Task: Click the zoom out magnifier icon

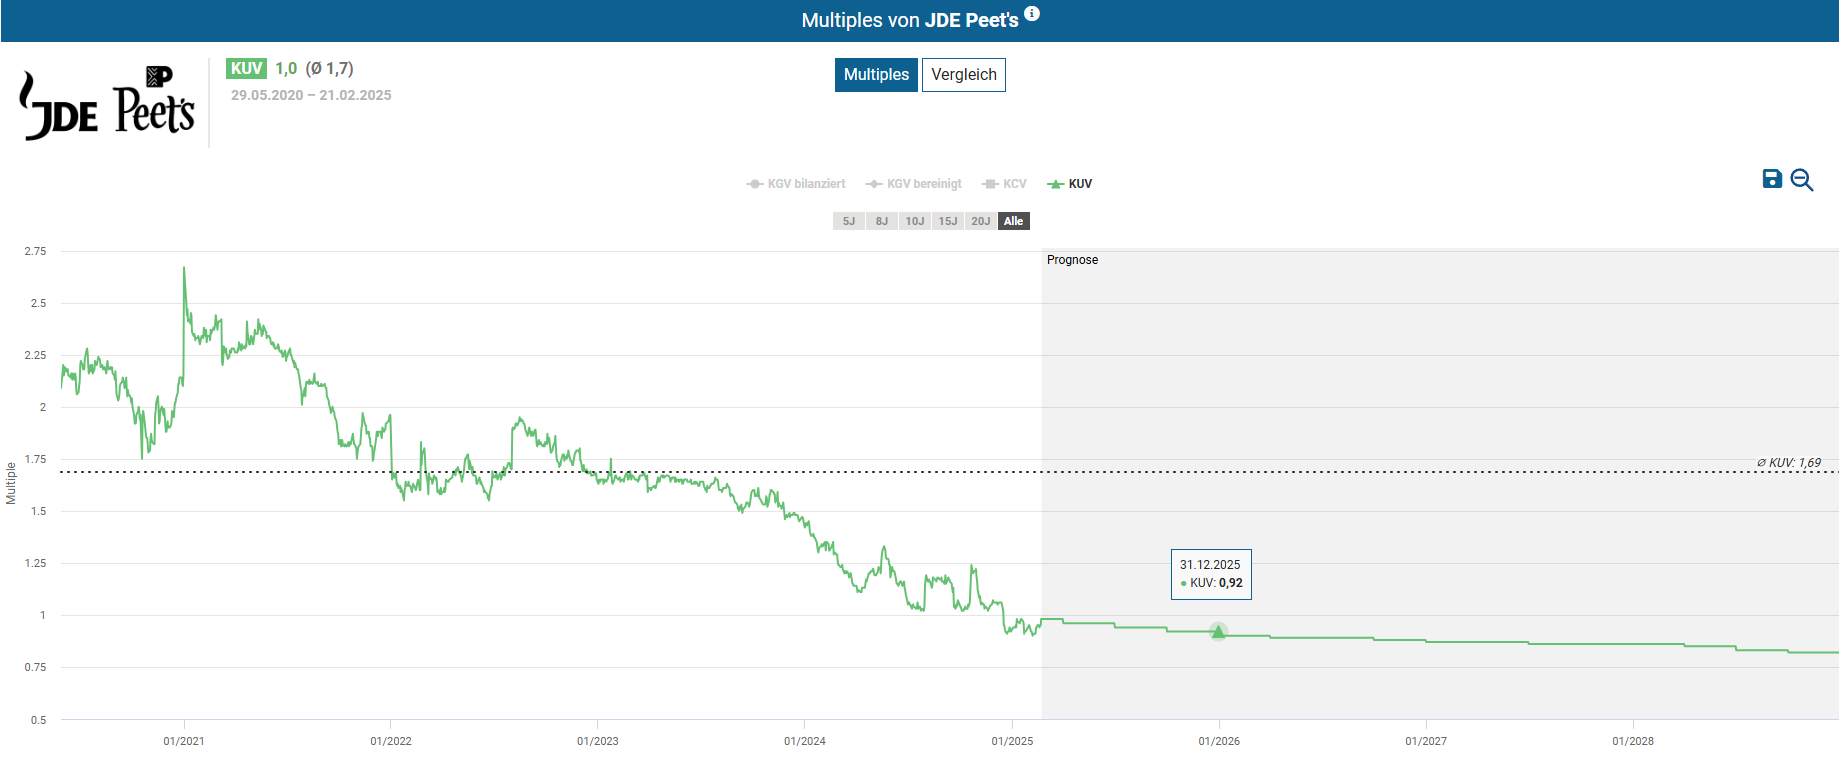Action: [x=1801, y=180]
